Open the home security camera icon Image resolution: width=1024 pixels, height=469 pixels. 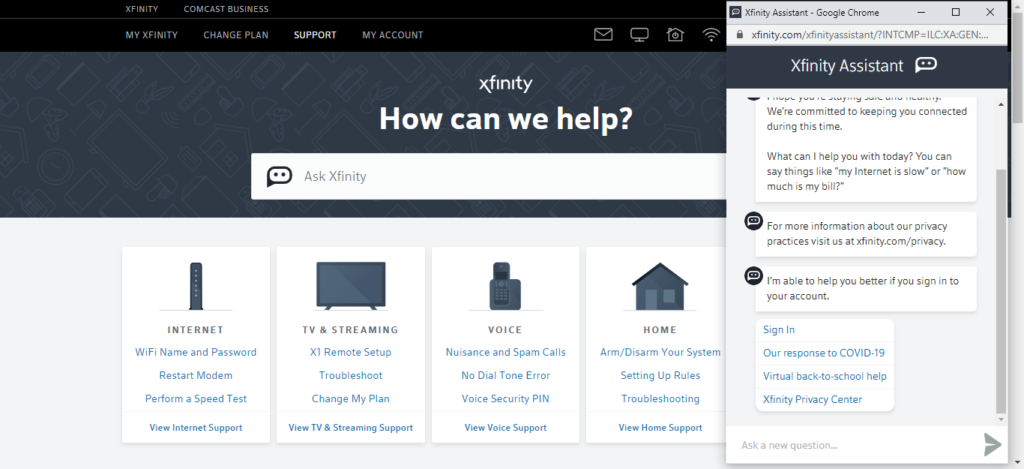click(x=675, y=35)
